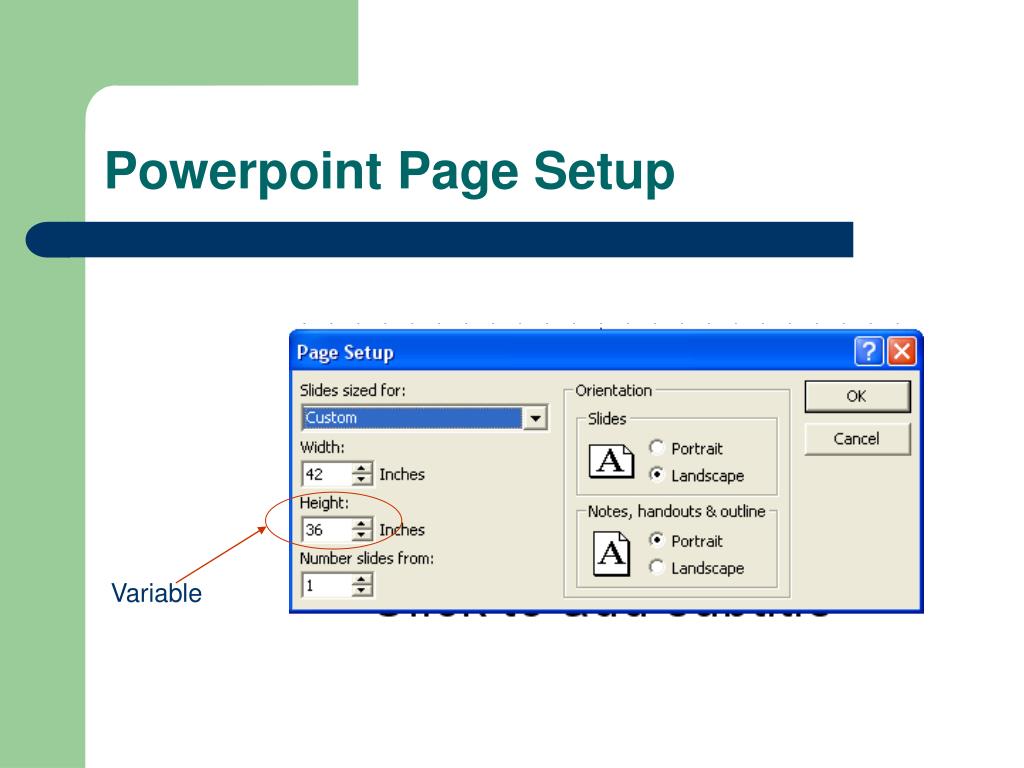Select Portrait orientation for Slides

coord(657,448)
